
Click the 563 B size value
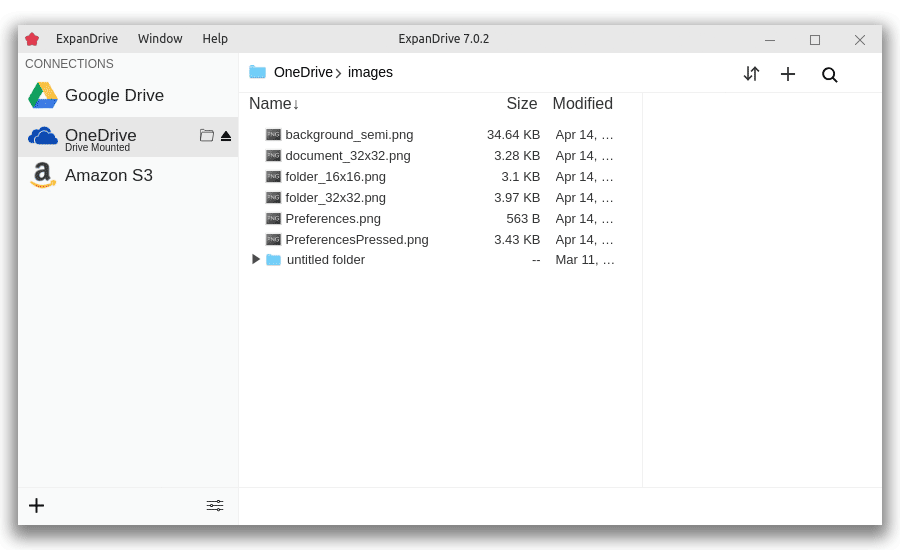tap(523, 219)
